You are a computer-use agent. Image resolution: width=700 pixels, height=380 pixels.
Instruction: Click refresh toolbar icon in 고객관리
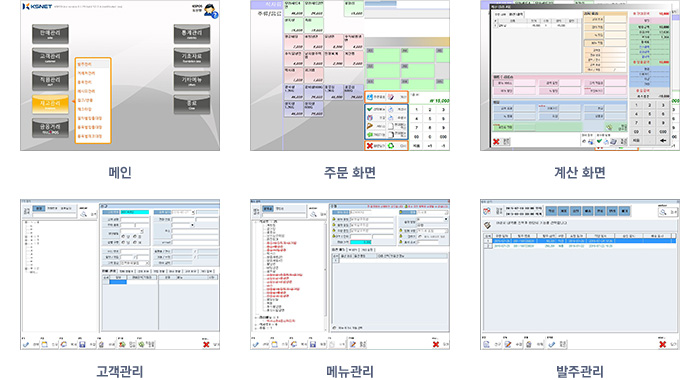click(x=63, y=344)
